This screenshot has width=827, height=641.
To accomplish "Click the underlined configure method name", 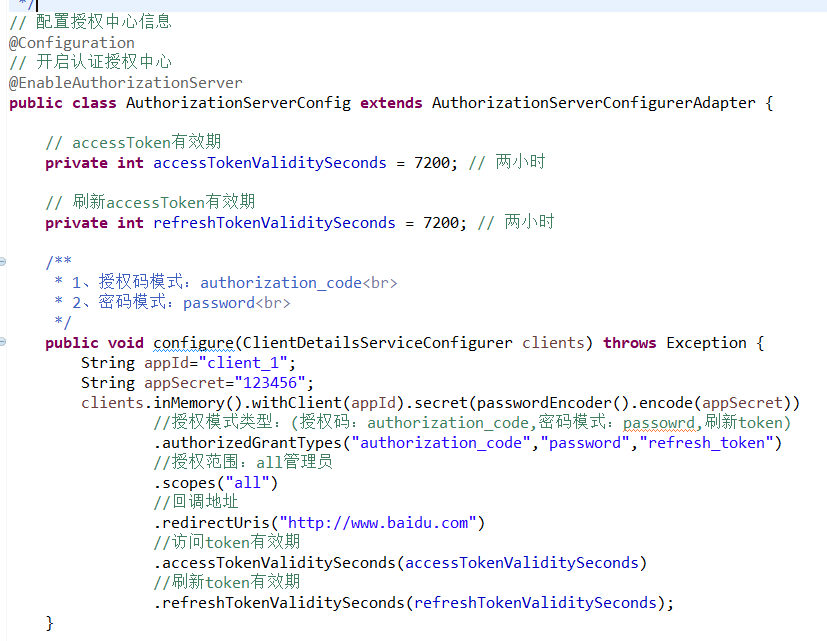I will click(194, 343).
